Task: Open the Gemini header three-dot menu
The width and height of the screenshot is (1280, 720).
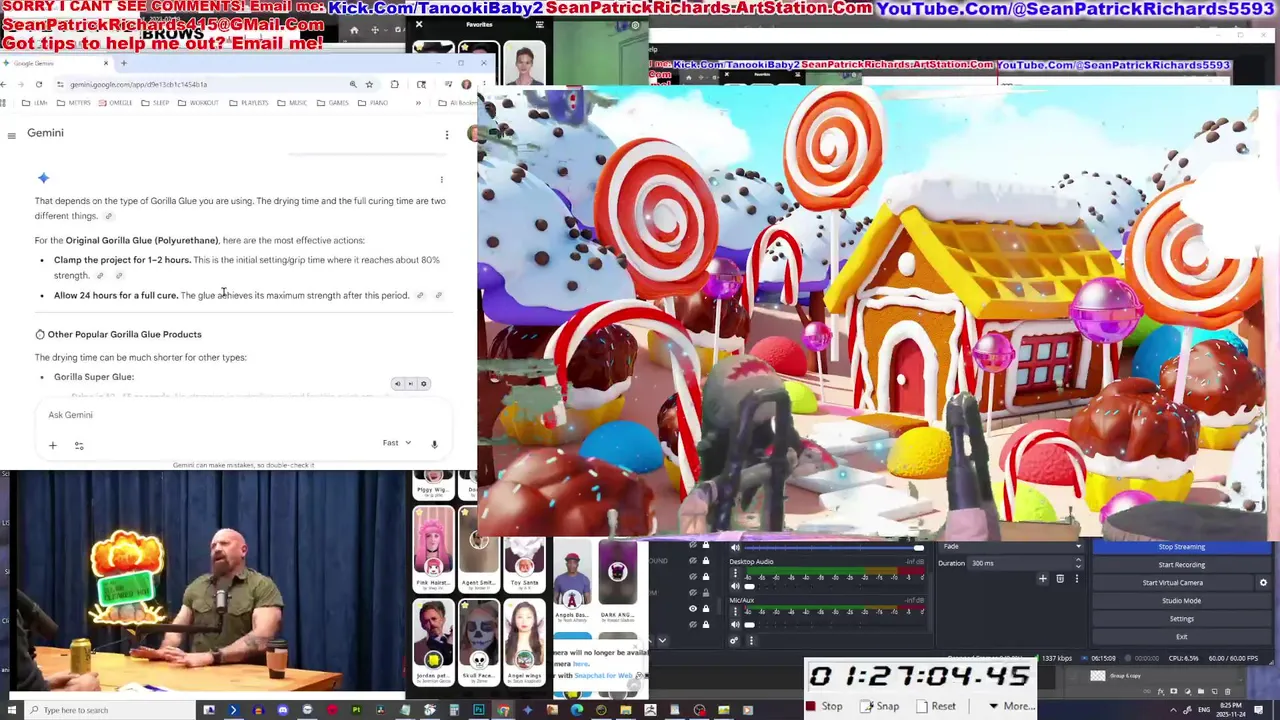Action: [446, 135]
